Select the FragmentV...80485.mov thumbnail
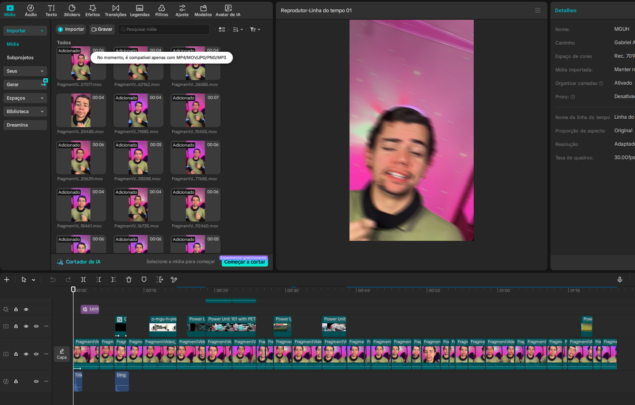Image resolution: width=635 pixels, height=405 pixels. pos(81,111)
